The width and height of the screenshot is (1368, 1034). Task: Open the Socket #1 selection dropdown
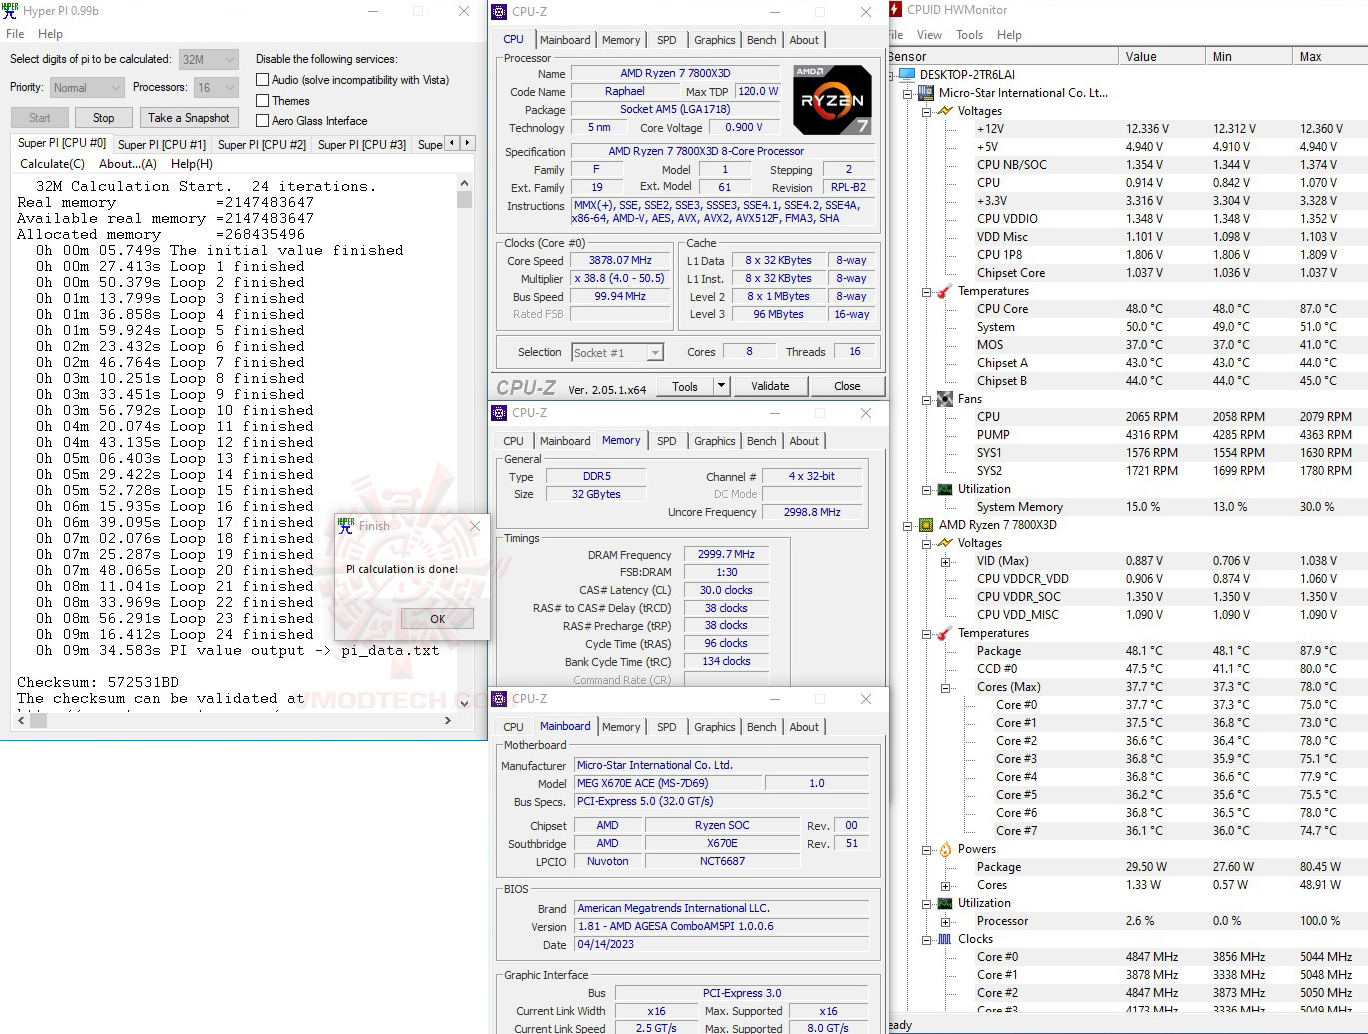click(x=618, y=352)
